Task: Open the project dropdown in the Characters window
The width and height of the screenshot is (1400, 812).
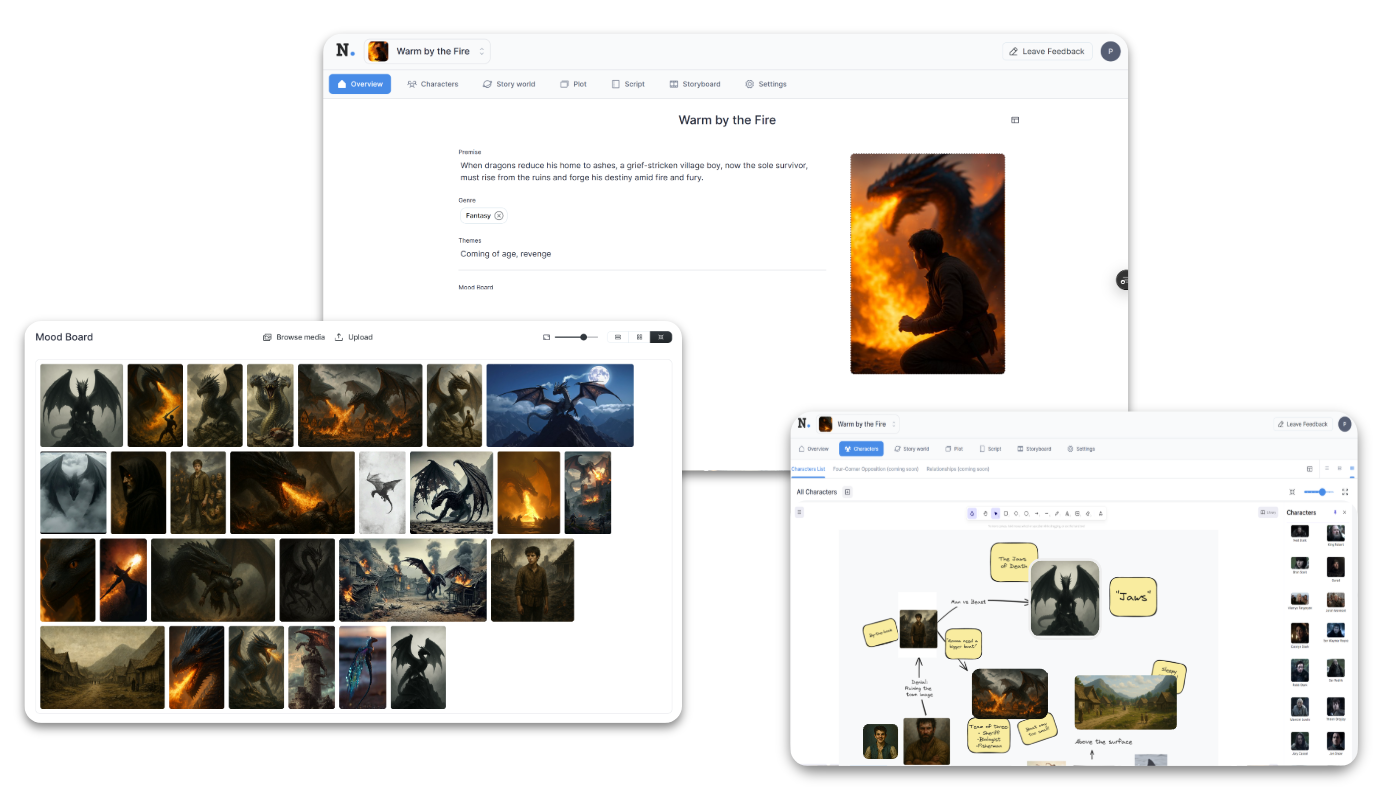Action: (x=858, y=424)
